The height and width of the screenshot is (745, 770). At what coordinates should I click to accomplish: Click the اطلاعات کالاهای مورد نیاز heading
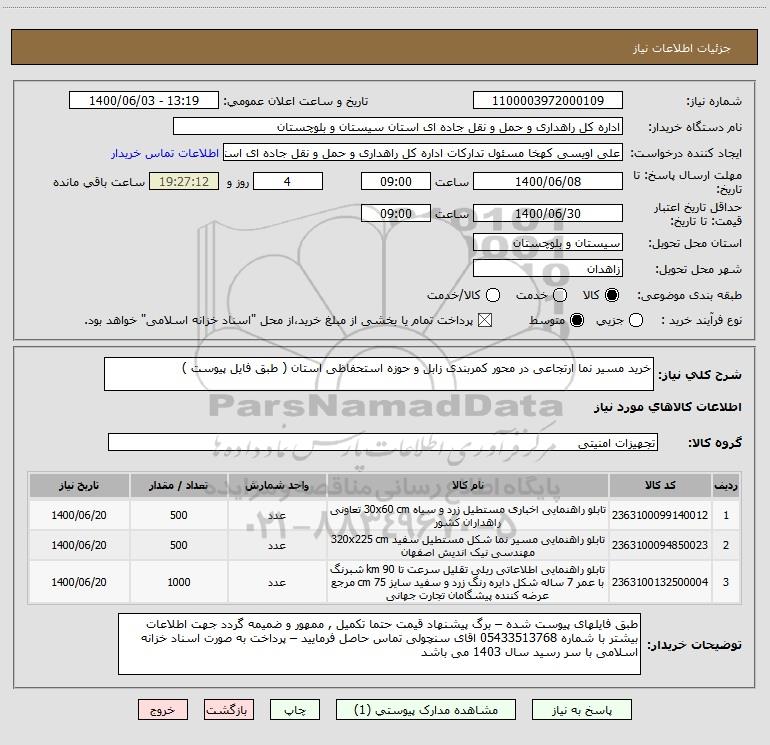point(668,407)
